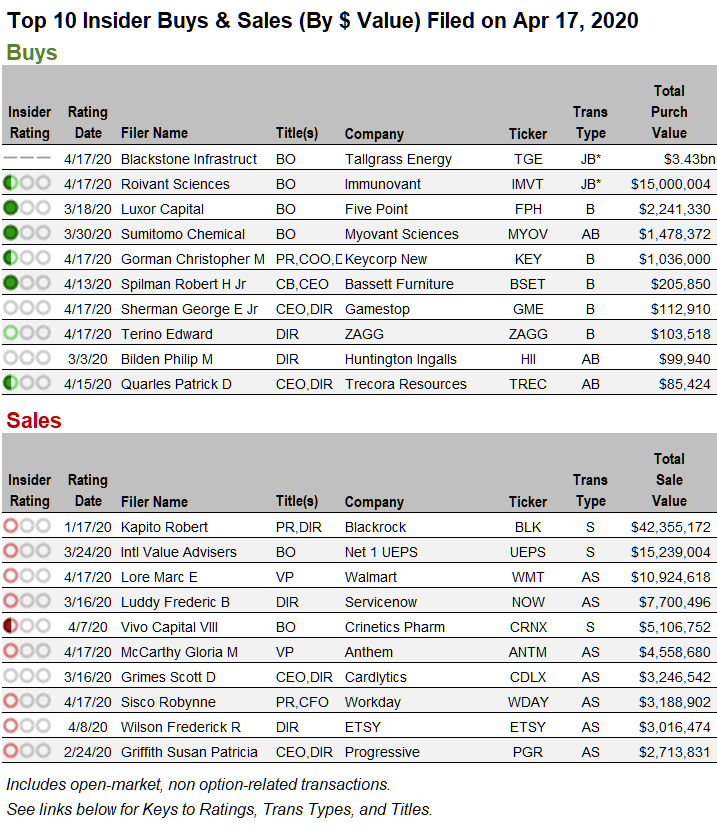Click the TGE ticker symbol

[x=528, y=159]
